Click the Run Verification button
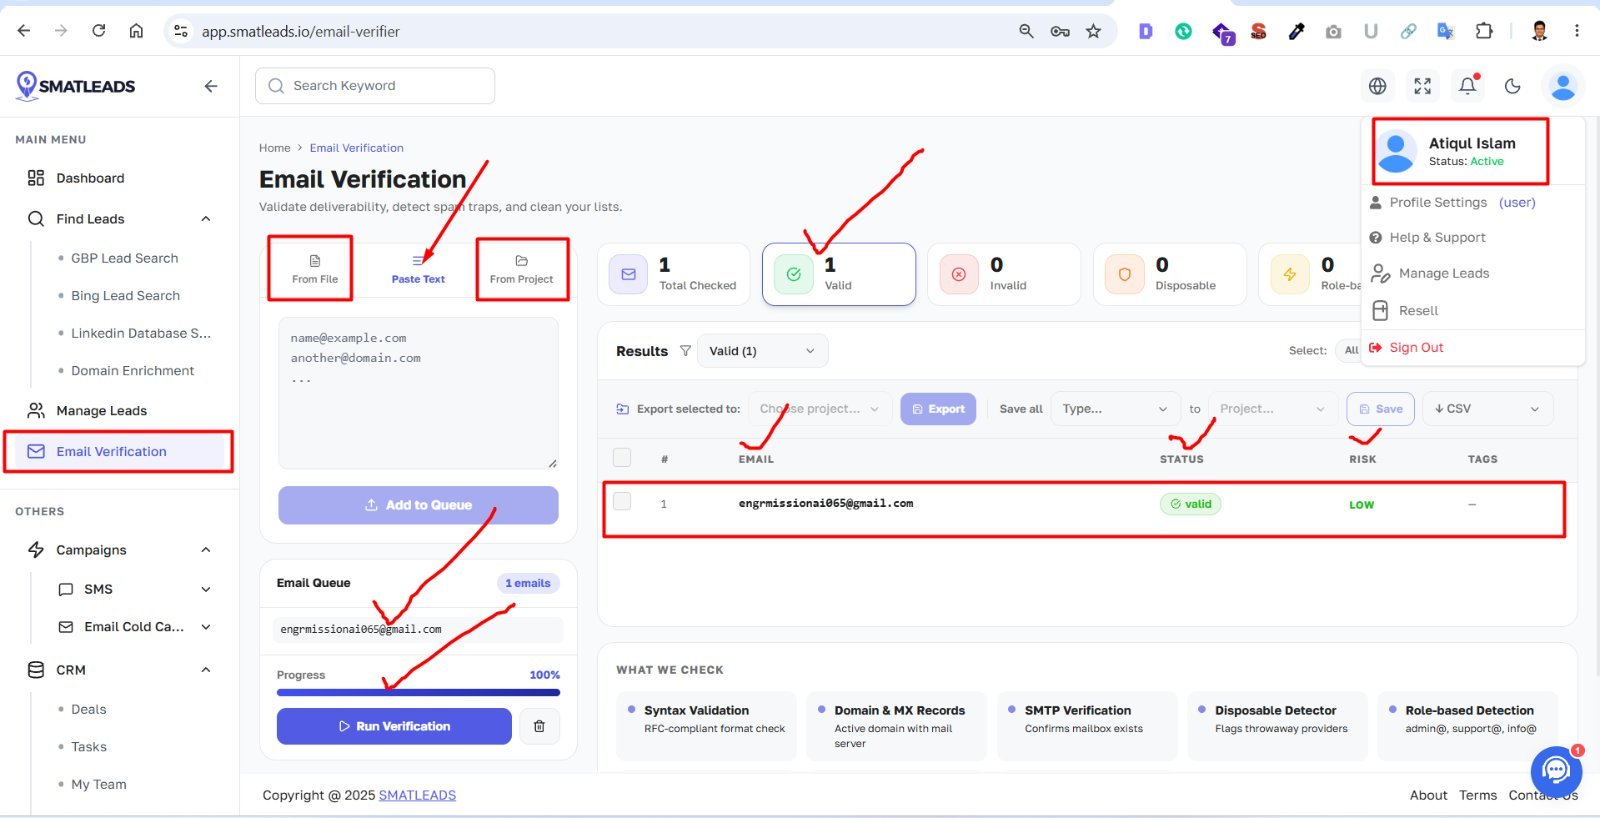The height and width of the screenshot is (818, 1600). (x=394, y=726)
